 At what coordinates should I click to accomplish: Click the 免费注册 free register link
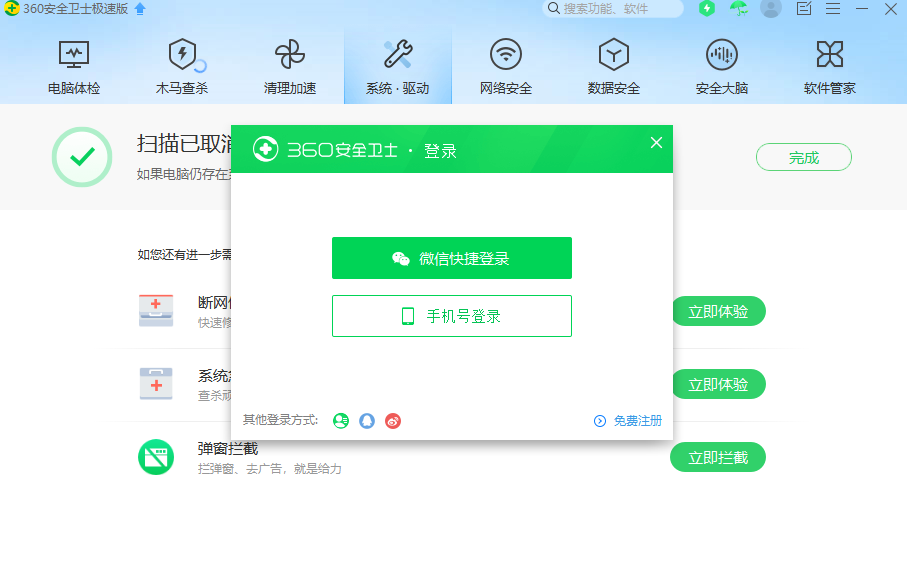click(x=637, y=421)
